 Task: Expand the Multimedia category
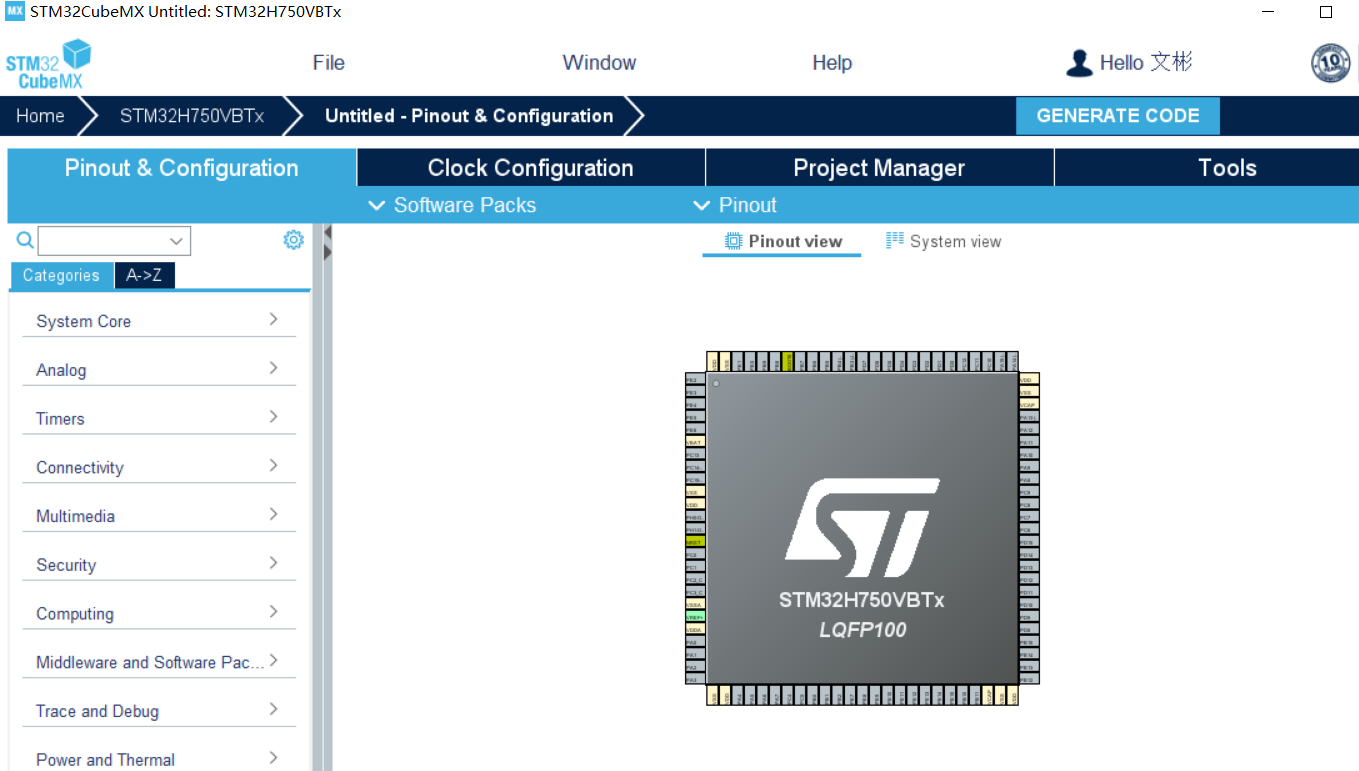click(159, 516)
